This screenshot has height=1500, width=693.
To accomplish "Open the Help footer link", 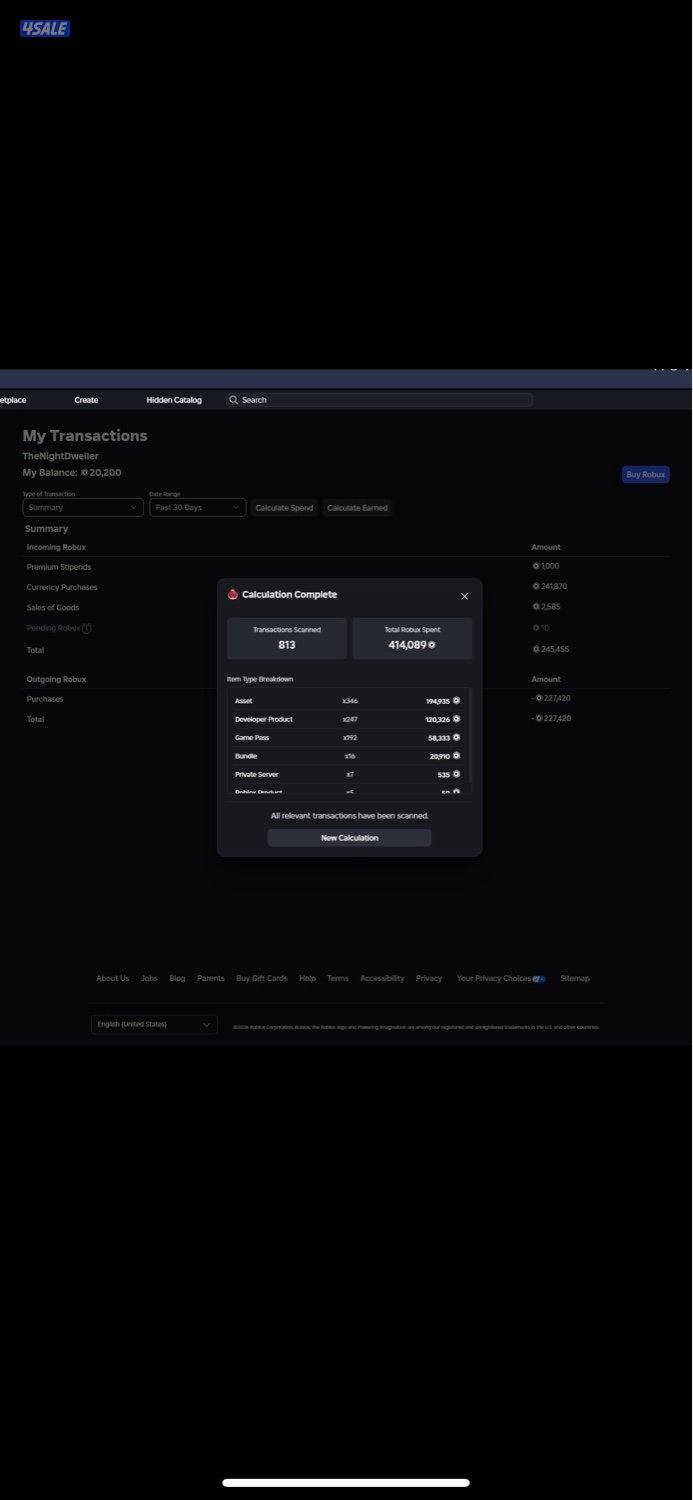I will pos(307,979).
